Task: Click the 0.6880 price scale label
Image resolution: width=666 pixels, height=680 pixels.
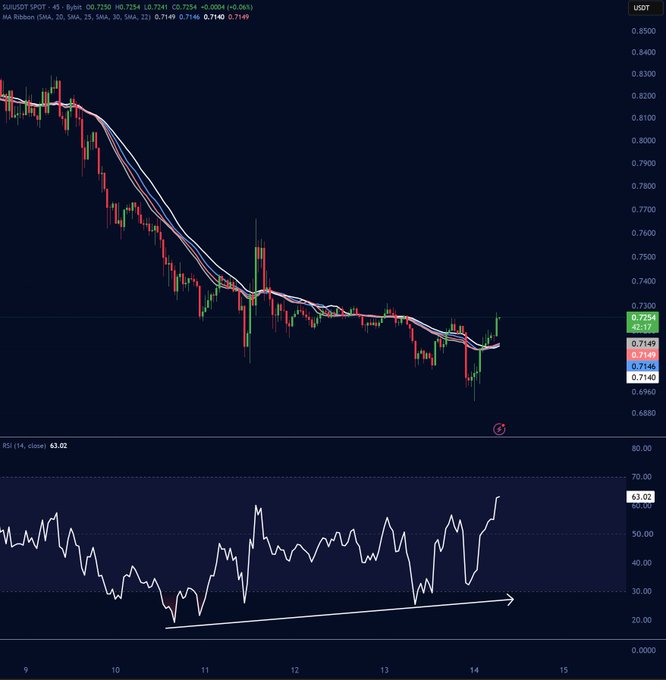Action: (x=643, y=413)
